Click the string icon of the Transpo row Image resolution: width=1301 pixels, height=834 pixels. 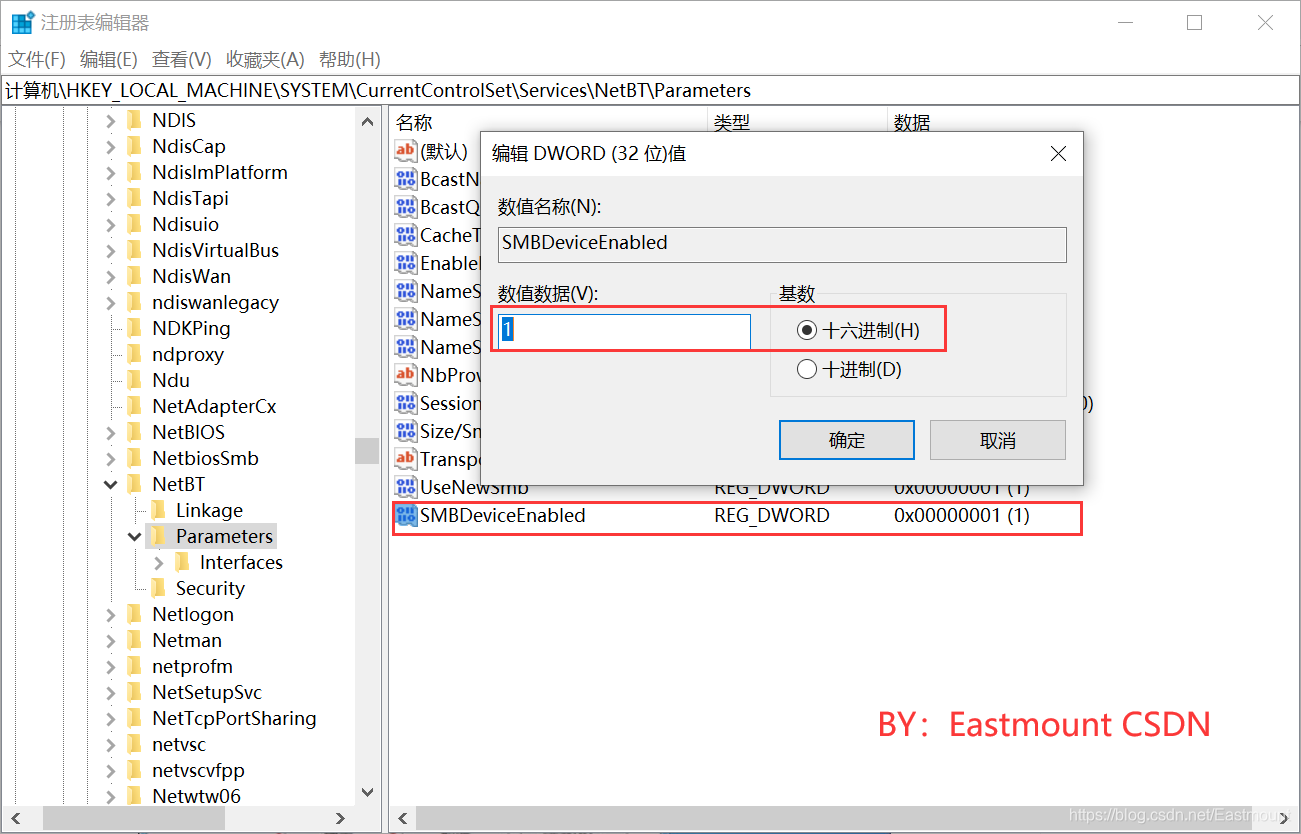406,459
